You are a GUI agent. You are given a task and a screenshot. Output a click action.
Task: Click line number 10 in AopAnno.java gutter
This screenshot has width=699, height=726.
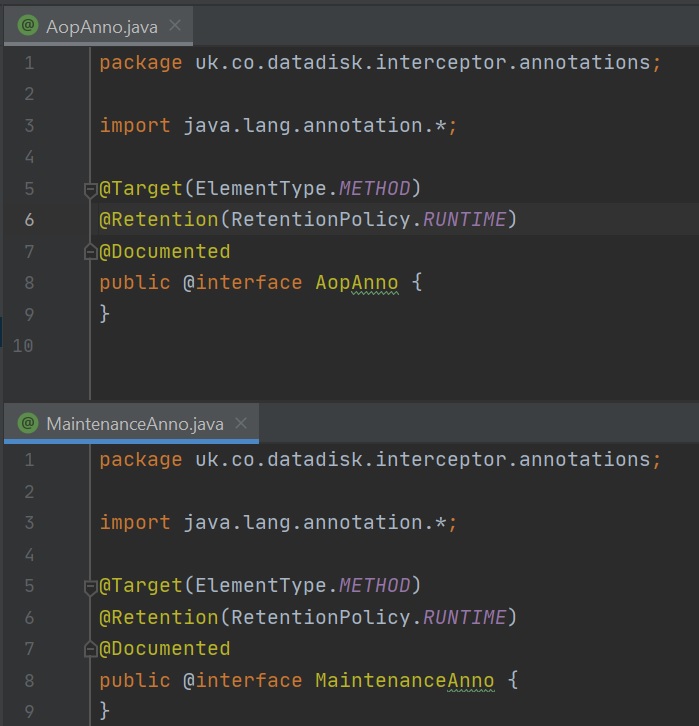[25, 345]
